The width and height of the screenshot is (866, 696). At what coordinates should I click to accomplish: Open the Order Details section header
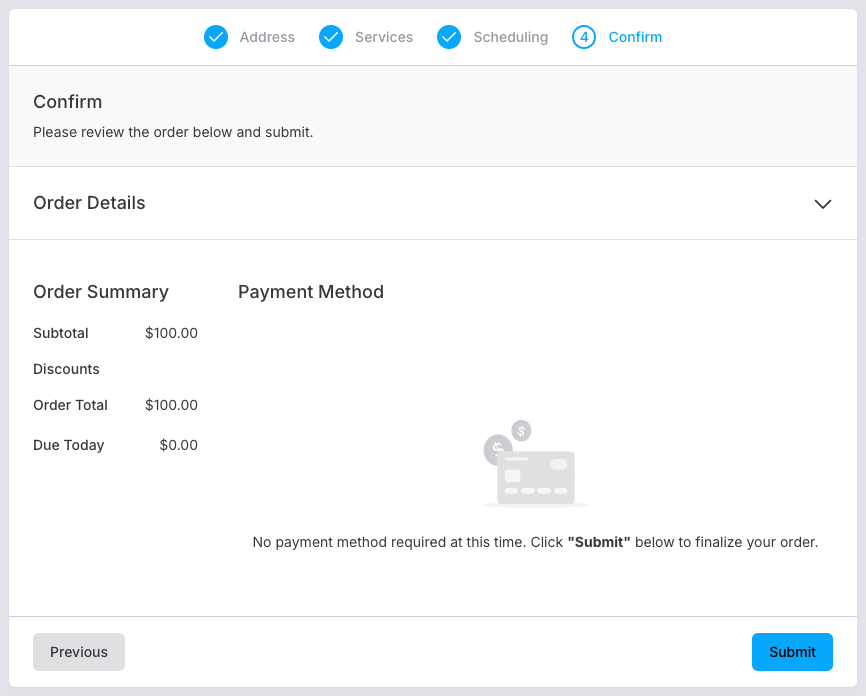tap(89, 203)
